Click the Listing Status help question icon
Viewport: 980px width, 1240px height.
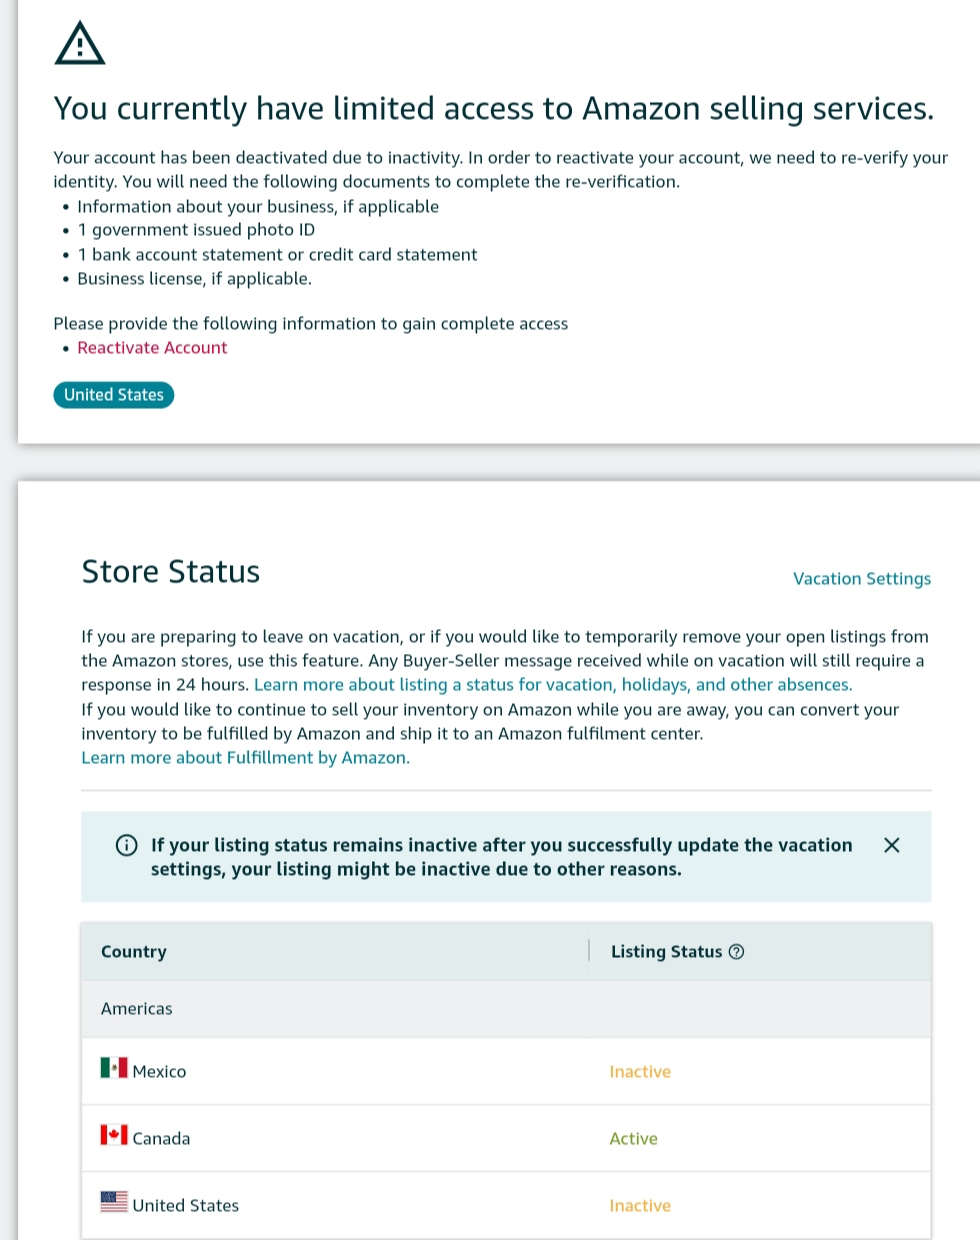(737, 952)
